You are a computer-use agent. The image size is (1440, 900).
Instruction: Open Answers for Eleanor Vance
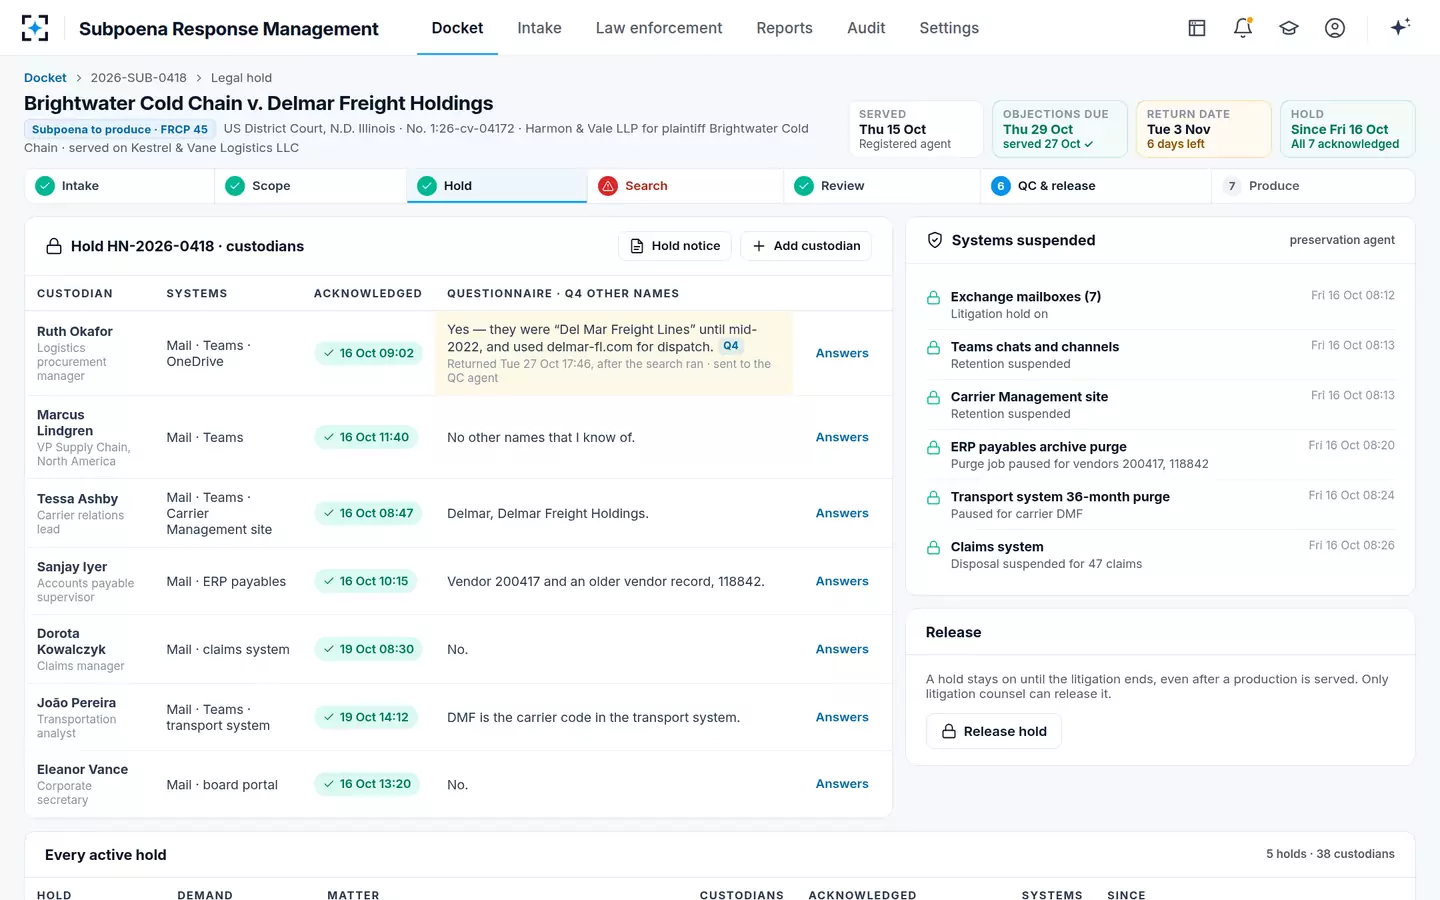[842, 784]
